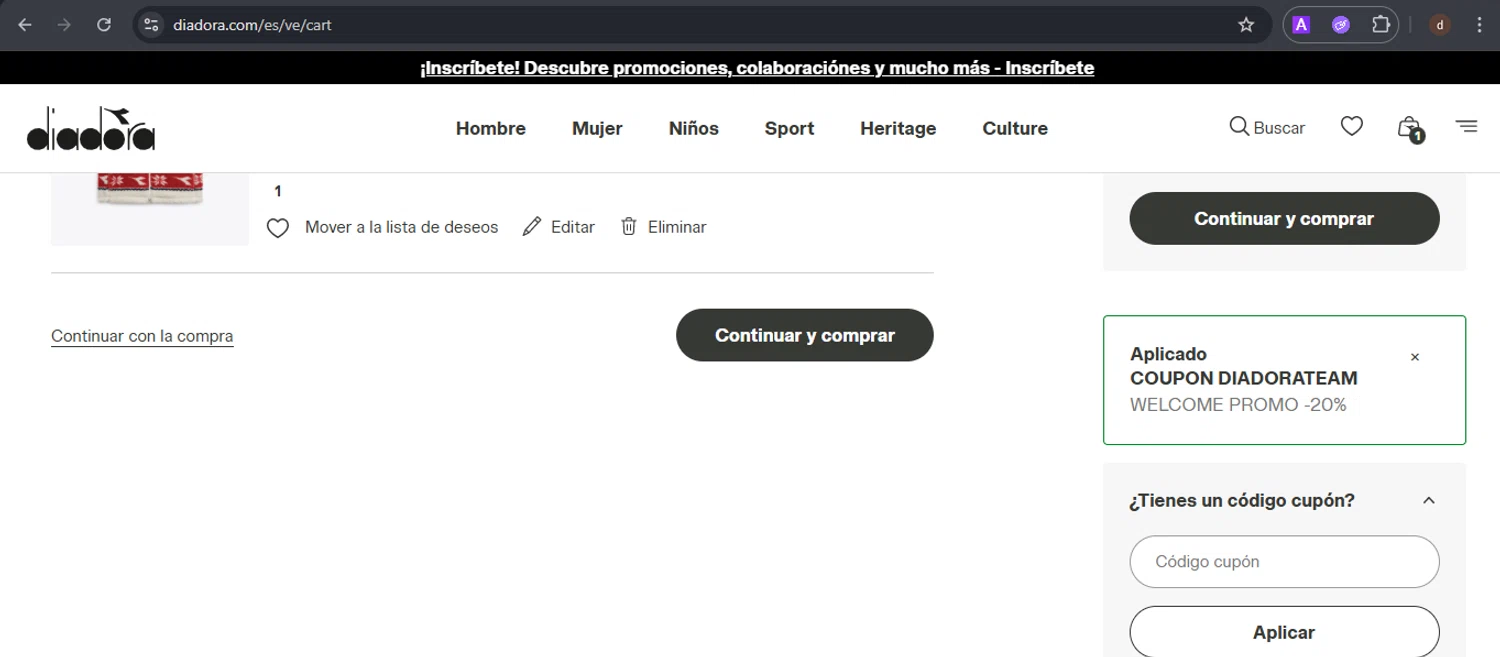The height and width of the screenshot is (657, 1500).
Task: Open the Sport menu
Action: [x=790, y=128]
